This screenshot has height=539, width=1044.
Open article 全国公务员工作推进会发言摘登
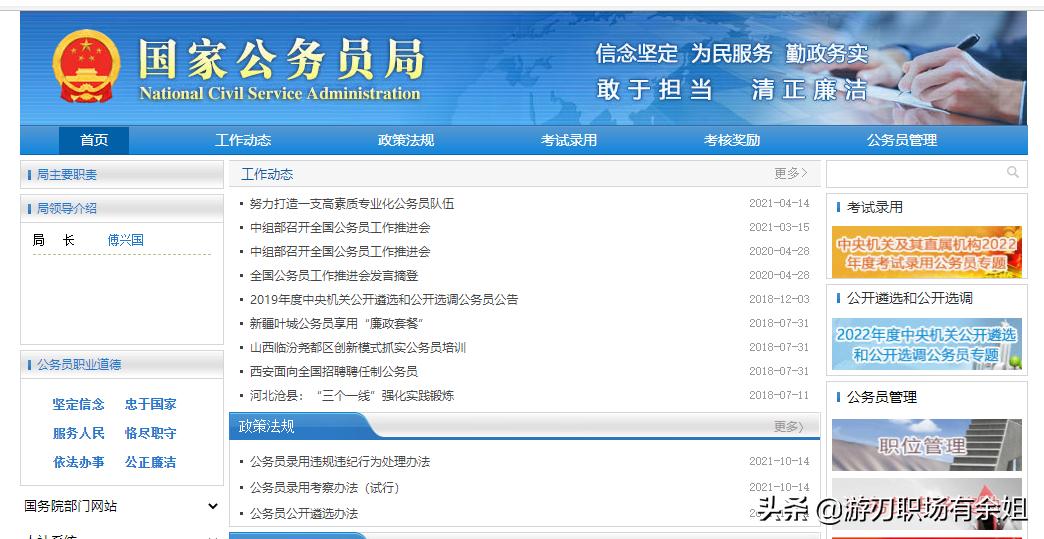334,275
